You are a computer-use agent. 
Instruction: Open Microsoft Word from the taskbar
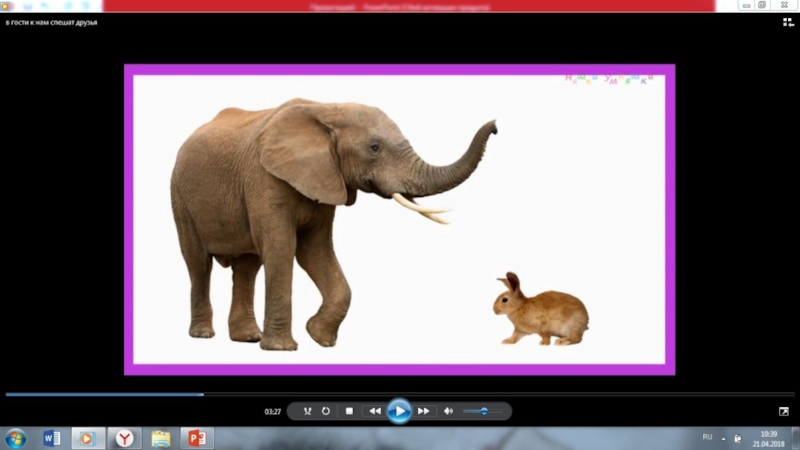pyautogui.click(x=52, y=438)
